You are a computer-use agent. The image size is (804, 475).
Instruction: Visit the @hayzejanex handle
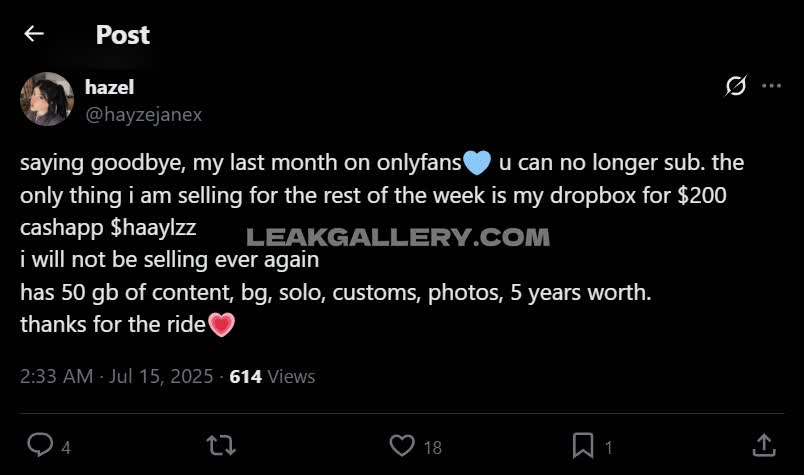[x=144, y=114]
